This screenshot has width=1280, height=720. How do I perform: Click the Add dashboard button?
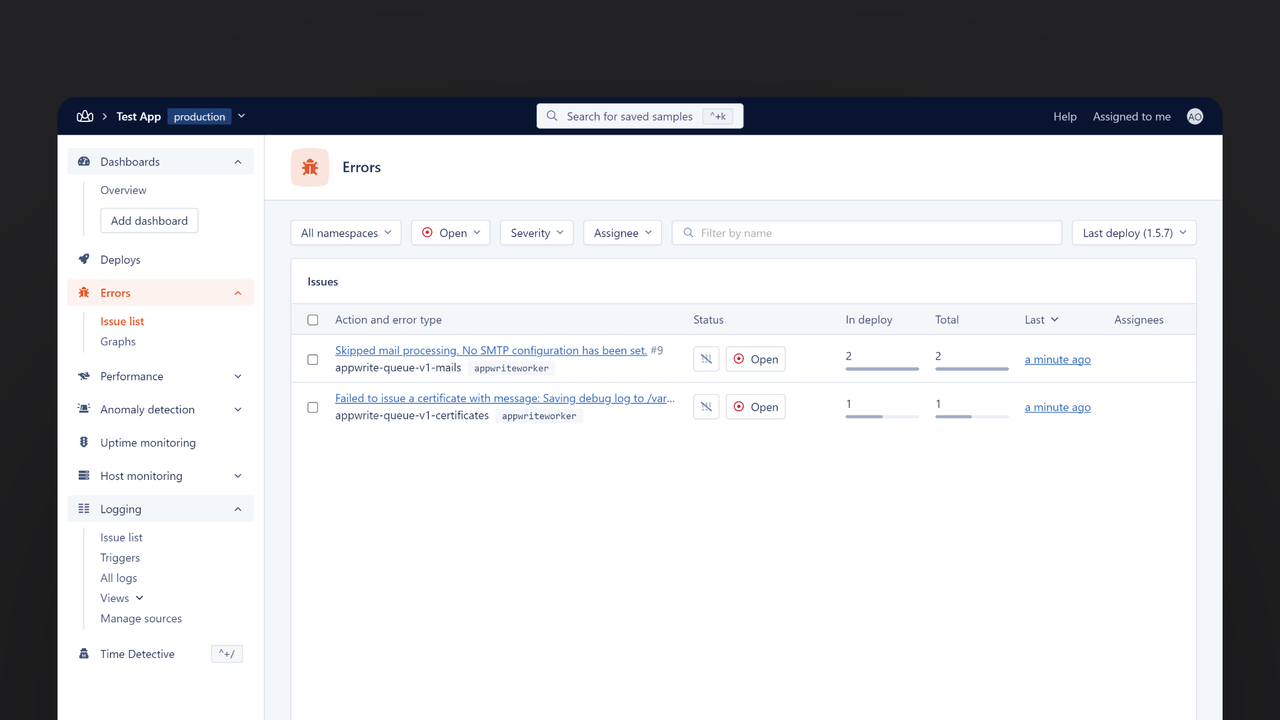point(149,221)
